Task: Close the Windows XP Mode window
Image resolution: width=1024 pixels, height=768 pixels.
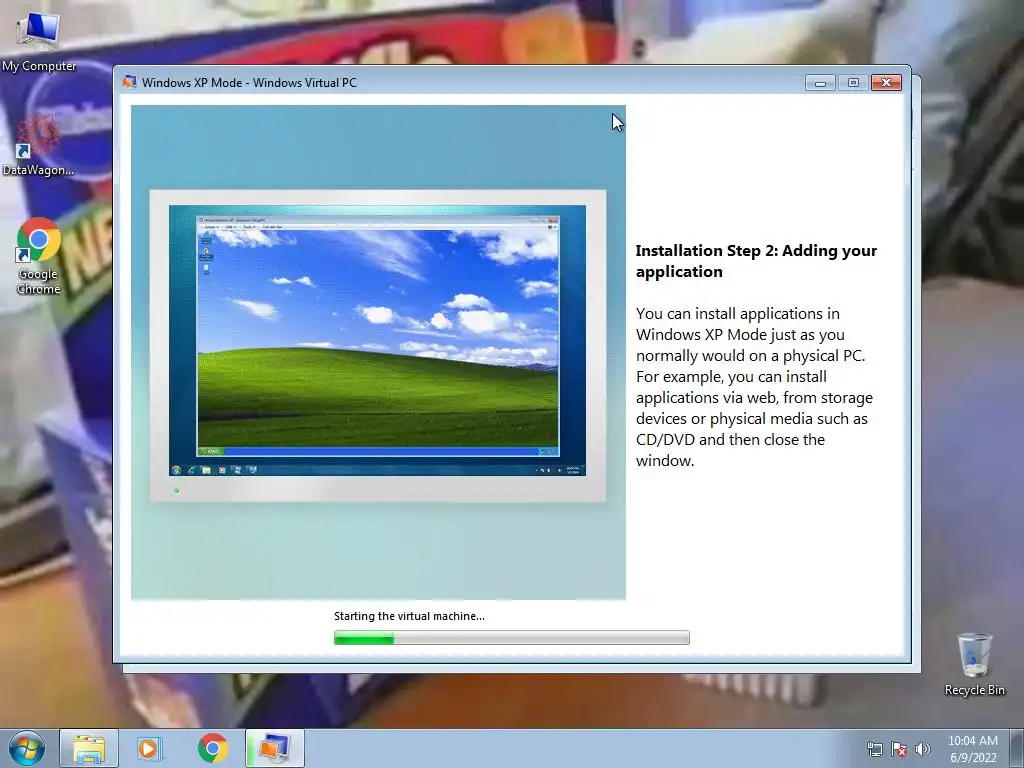Action: click(x=886, y=83)
